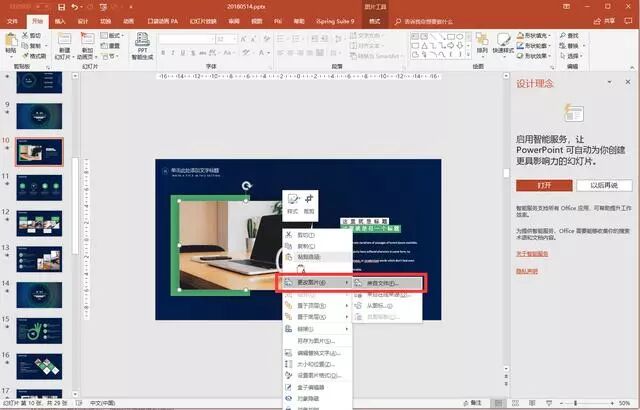Choose Save as Picture in context menu
640x410 pixels.
click(x=317, y=341)
